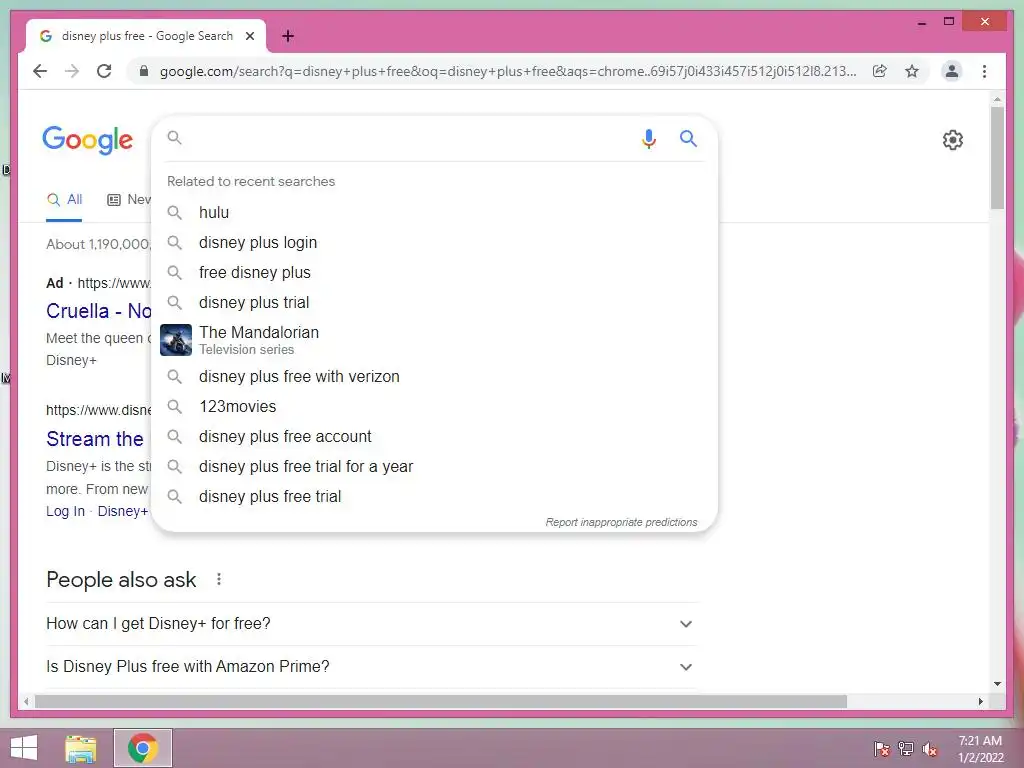Pick disney plus free trial for a year
Image resolution: width=1024 pixels, height=768 pixels.
[434, 466]
